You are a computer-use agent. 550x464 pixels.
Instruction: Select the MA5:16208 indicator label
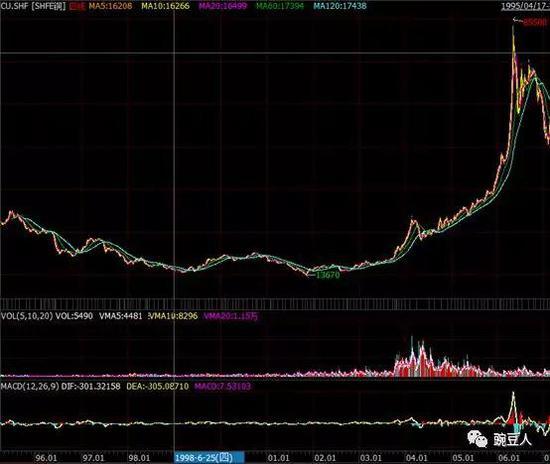(x=110, y=6)
